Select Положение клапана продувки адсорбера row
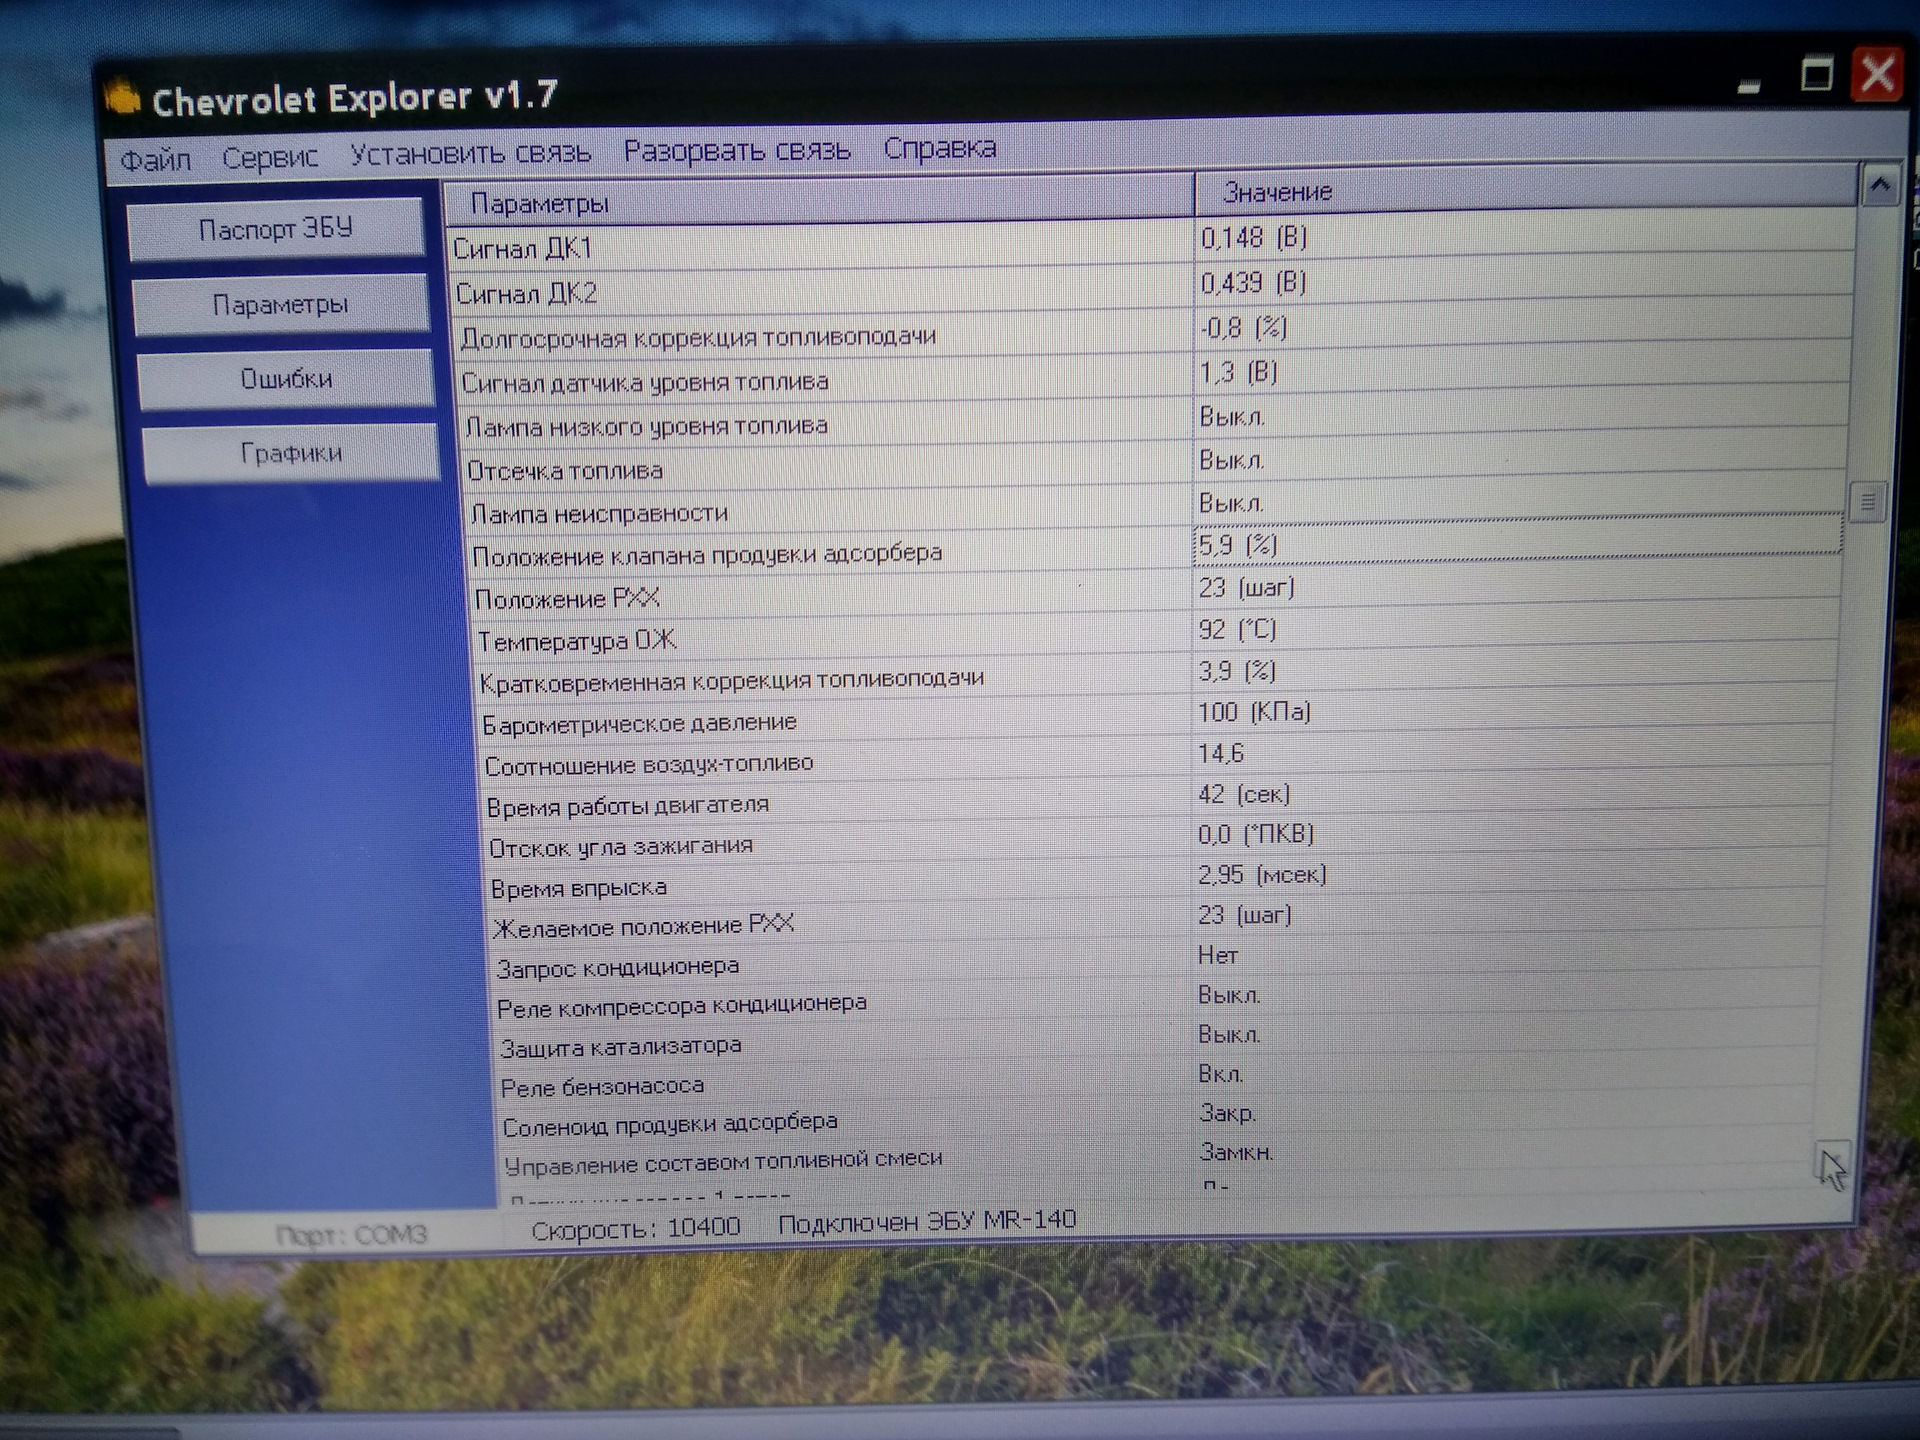The width and height of the screenshot is (1920, 1440). [1155, 549]
